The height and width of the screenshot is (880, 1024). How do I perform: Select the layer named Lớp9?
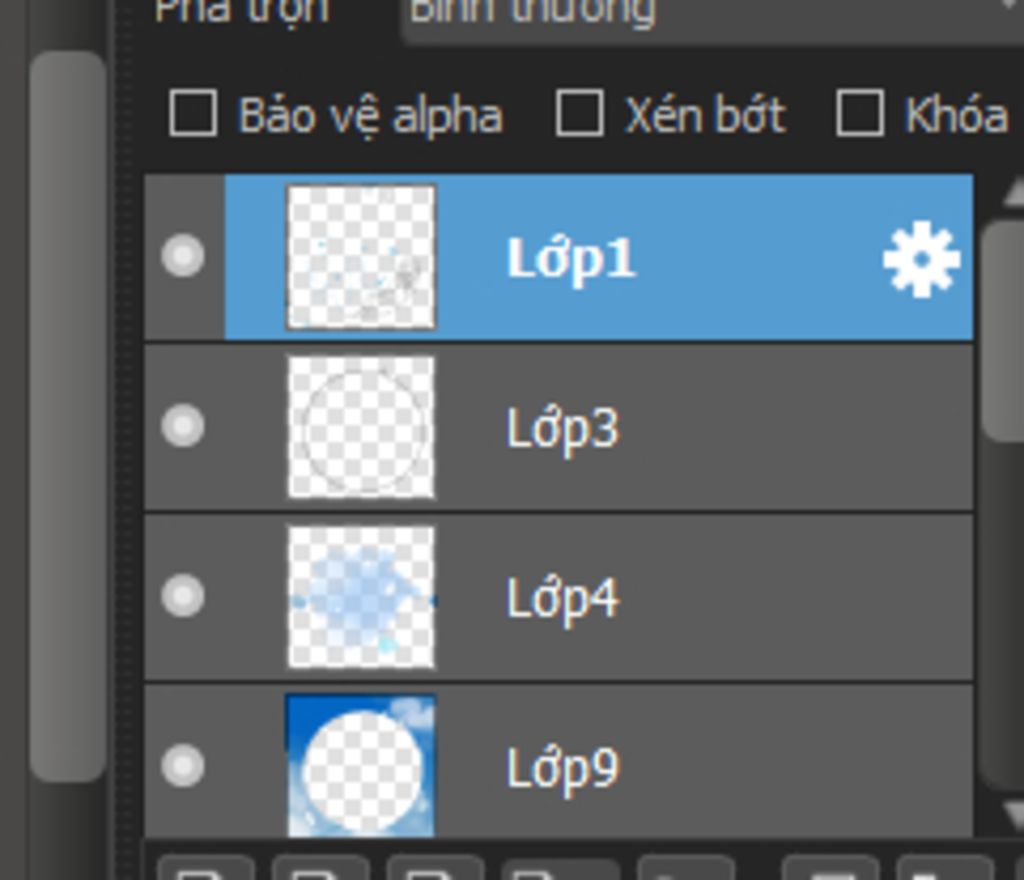click(559, 761)
